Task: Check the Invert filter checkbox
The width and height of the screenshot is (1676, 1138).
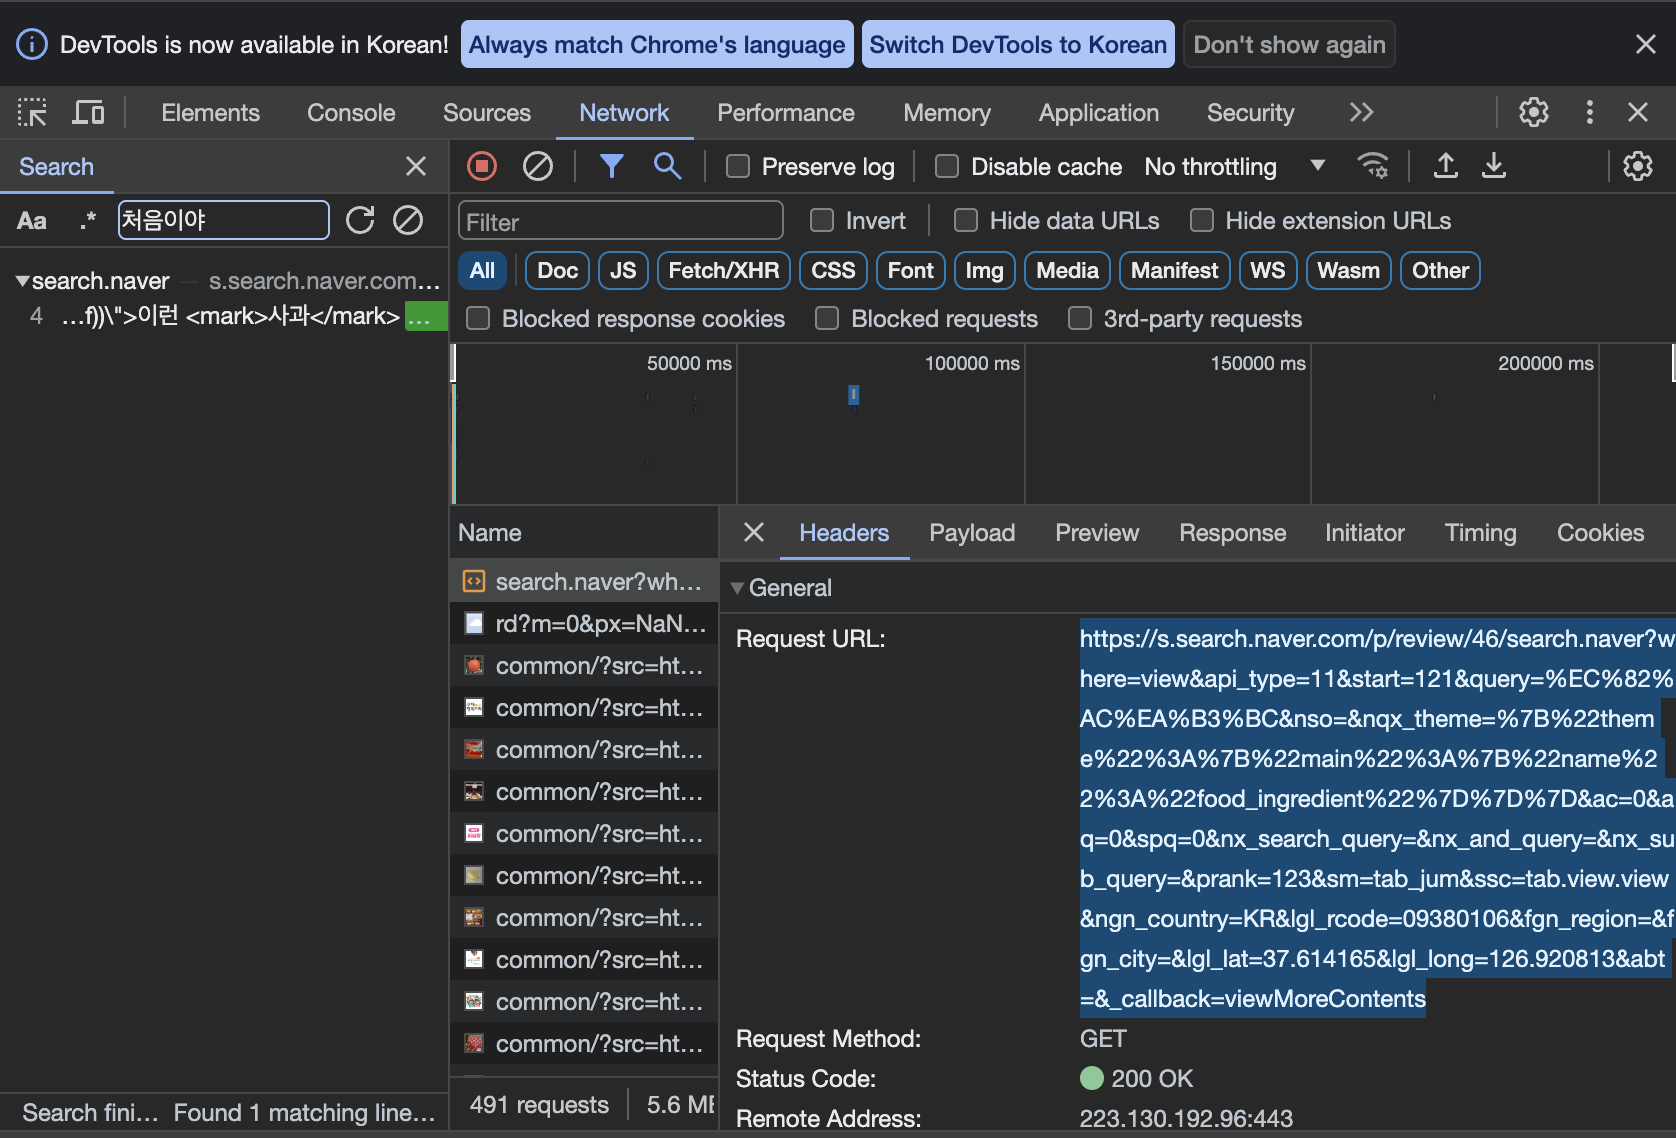Action: (822, 220)
